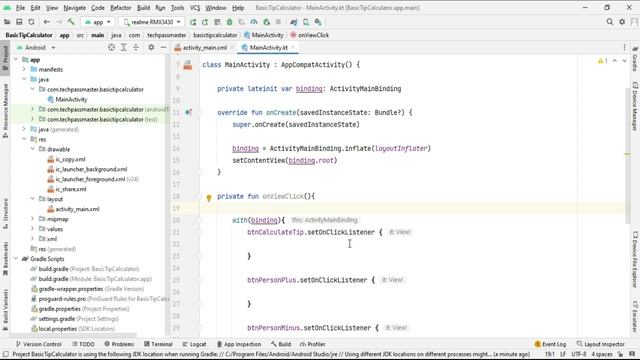Click the override gutter icon at line 11
Image resolution: width=640 pixels, height=360 pixels.
coord(188,112)
